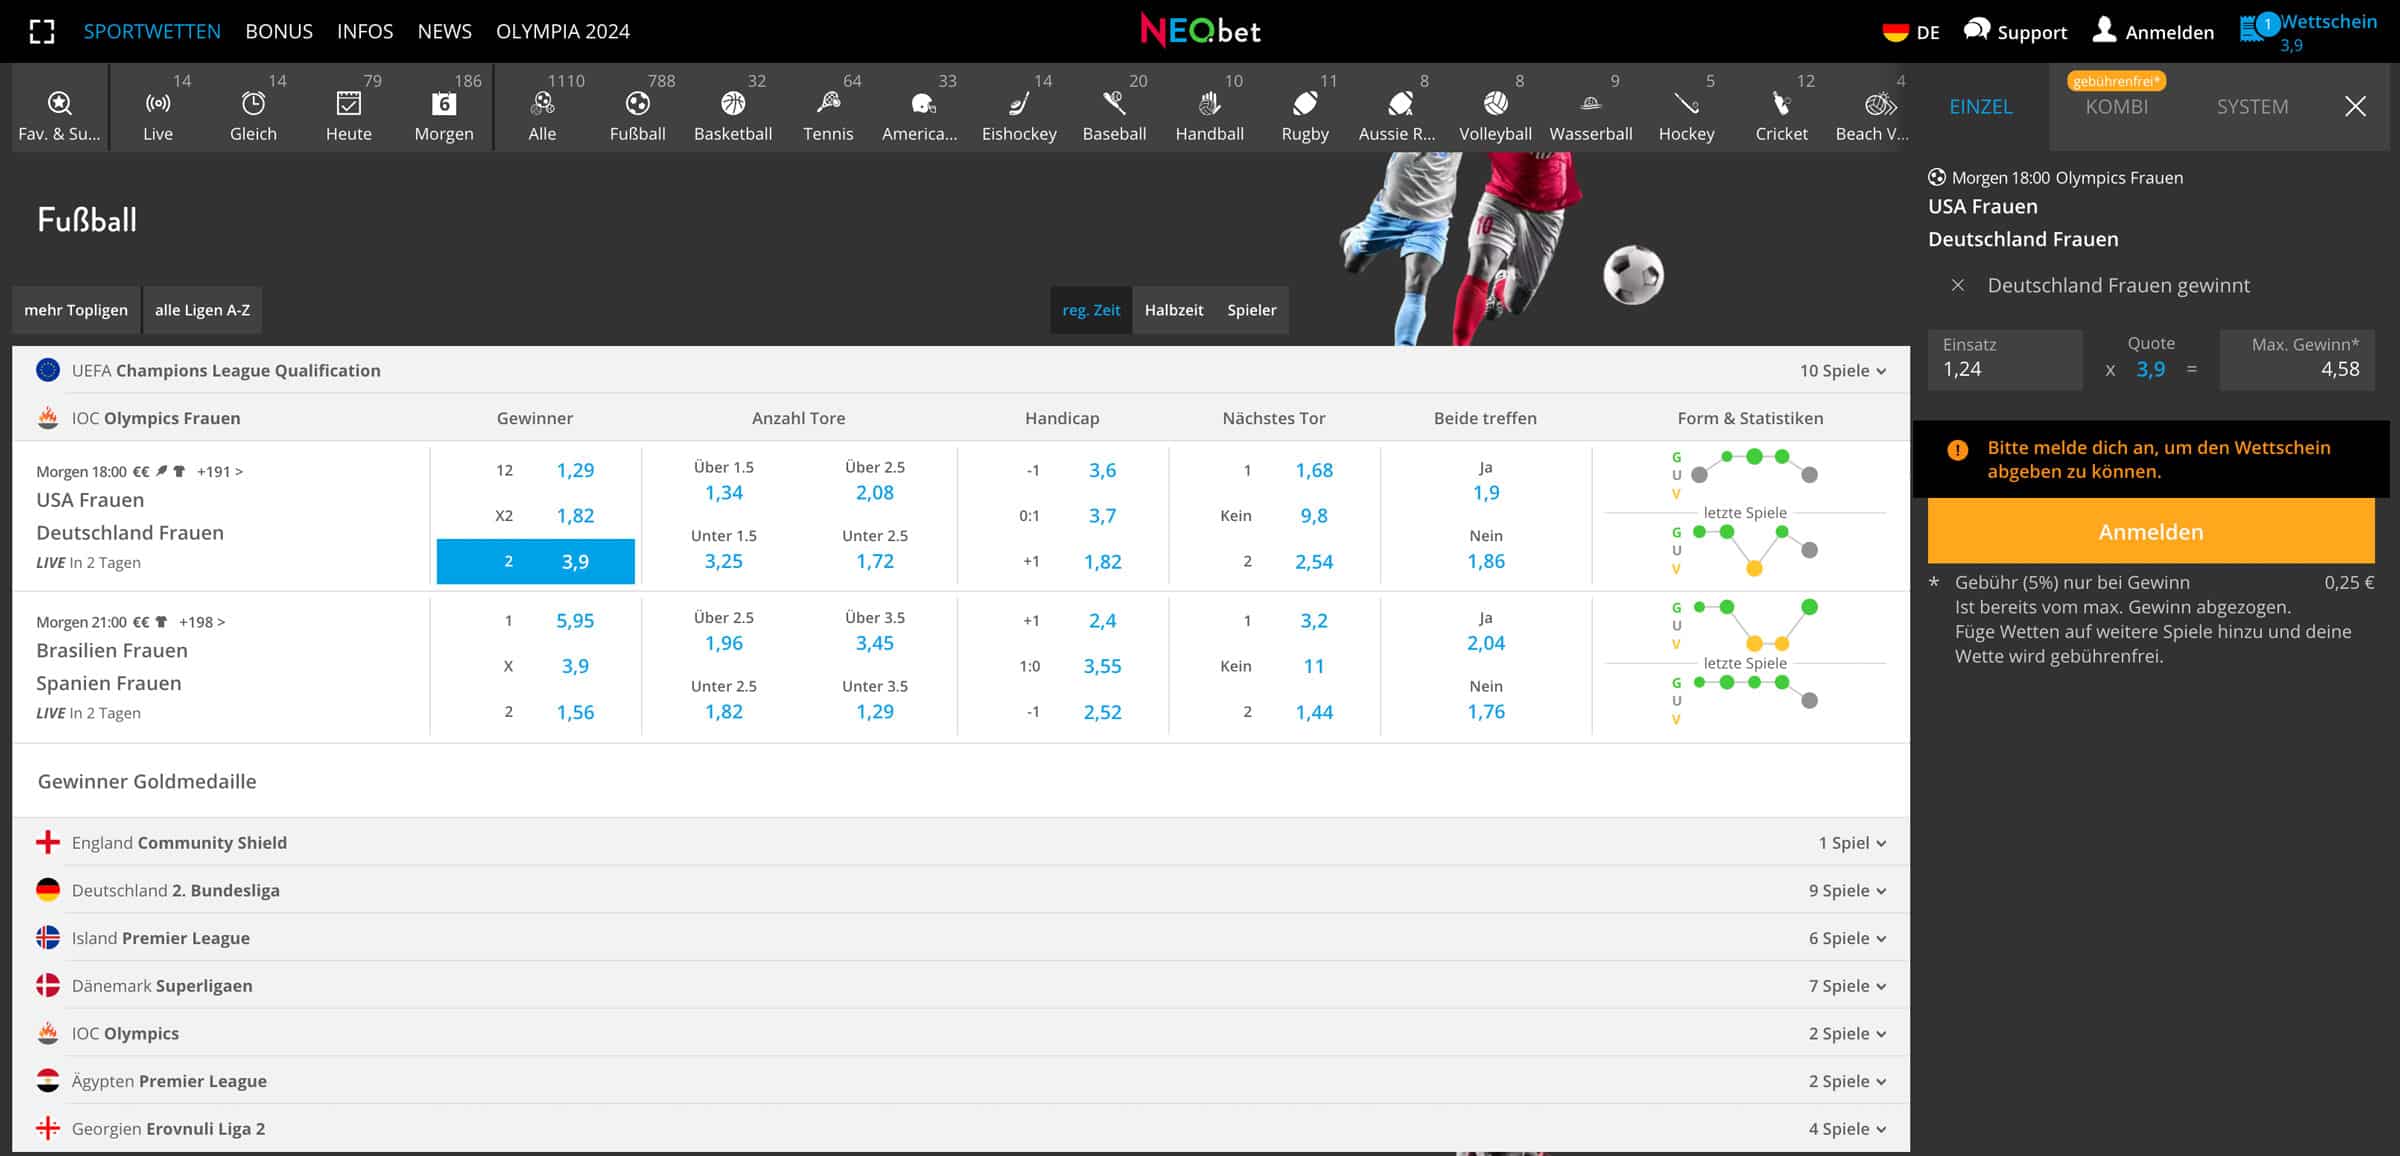2400x1156 pixels.
Task: Click mehr Topligen button
Action: pos(76,310)
